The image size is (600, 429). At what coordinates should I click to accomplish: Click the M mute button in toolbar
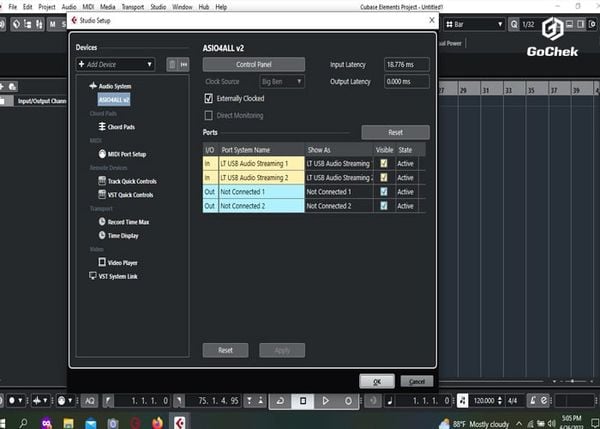pos(52,24)
